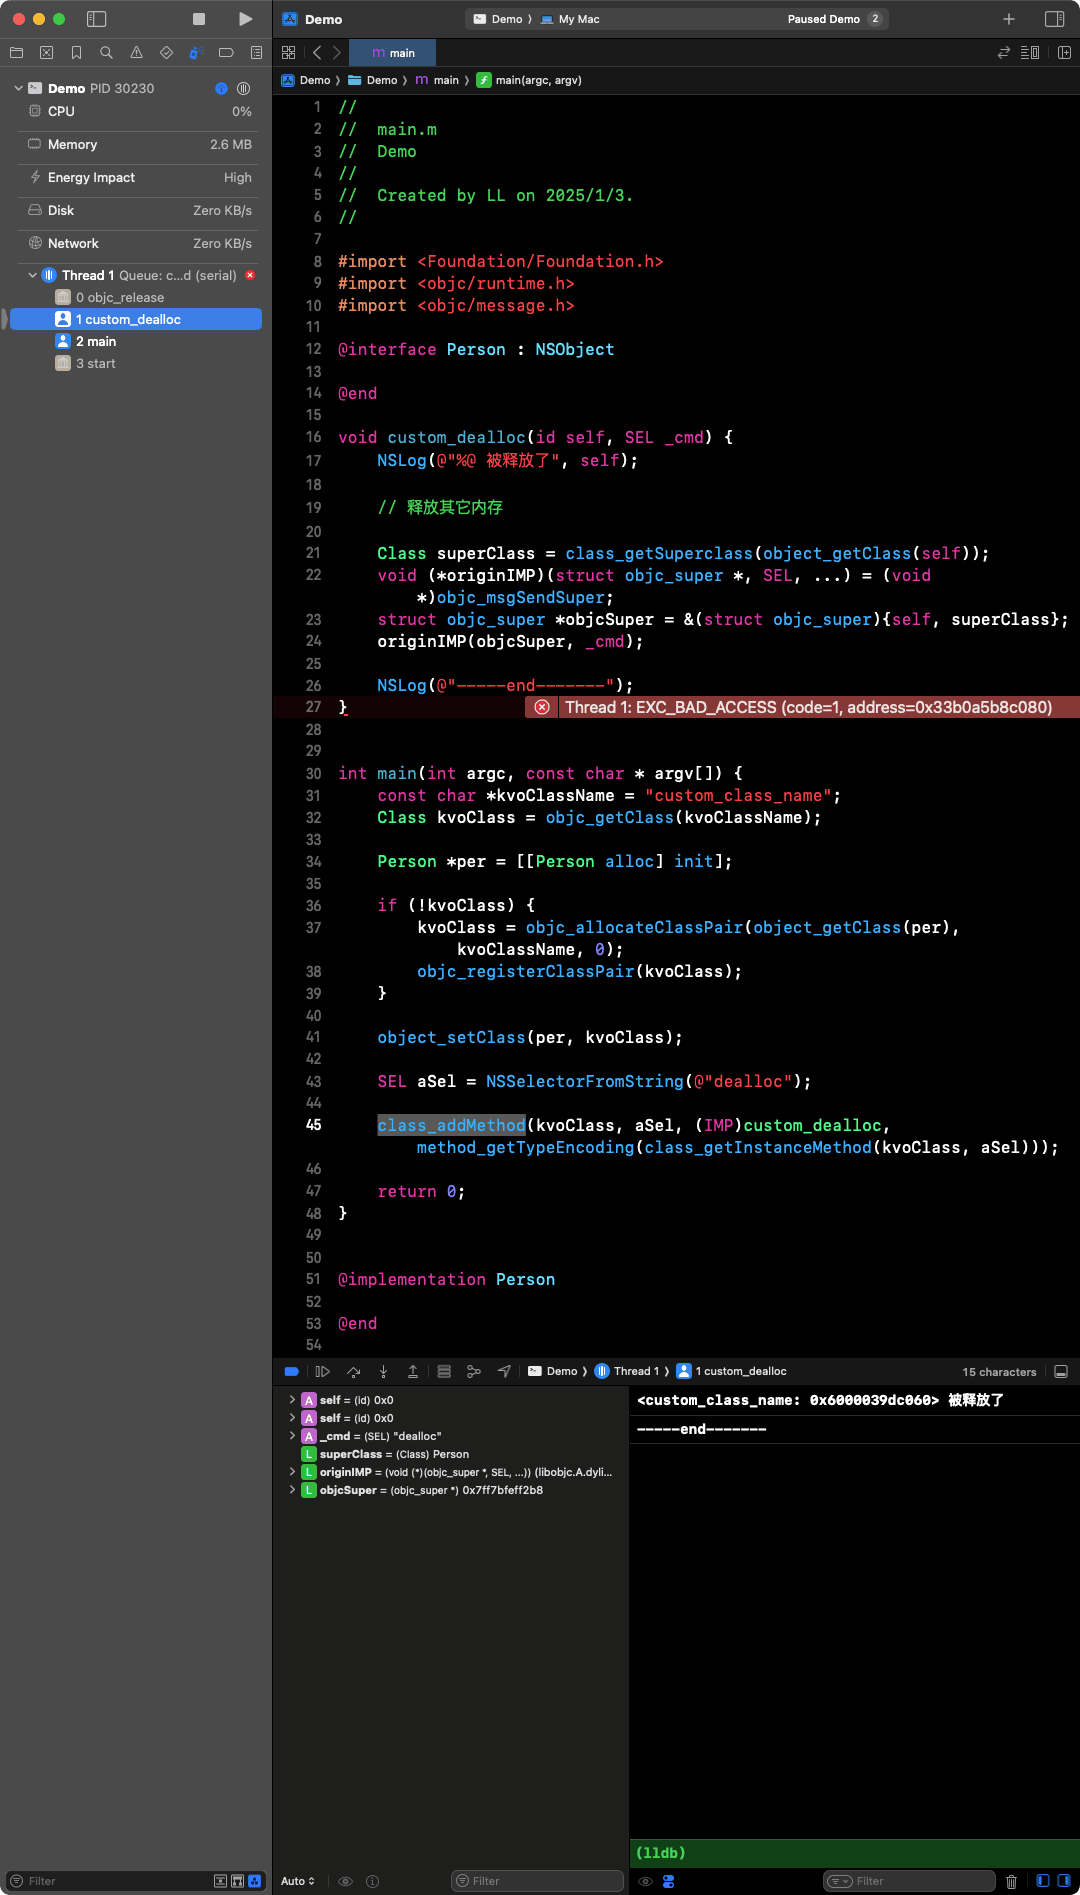Open the Issue navigator

136,53
